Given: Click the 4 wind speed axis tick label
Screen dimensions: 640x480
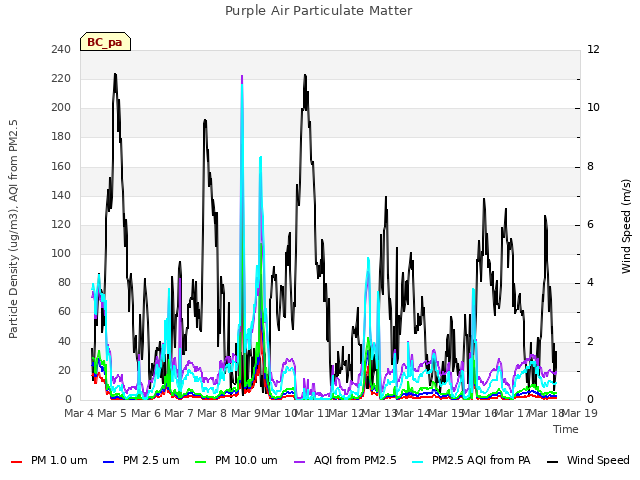Looking at the screenshot, I should tap(591, 283).
